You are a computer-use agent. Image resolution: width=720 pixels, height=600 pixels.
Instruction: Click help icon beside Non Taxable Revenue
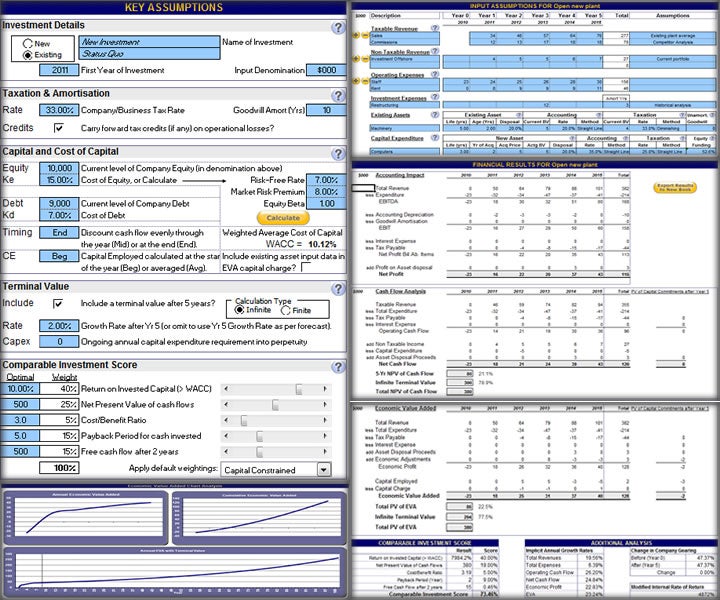434,51
